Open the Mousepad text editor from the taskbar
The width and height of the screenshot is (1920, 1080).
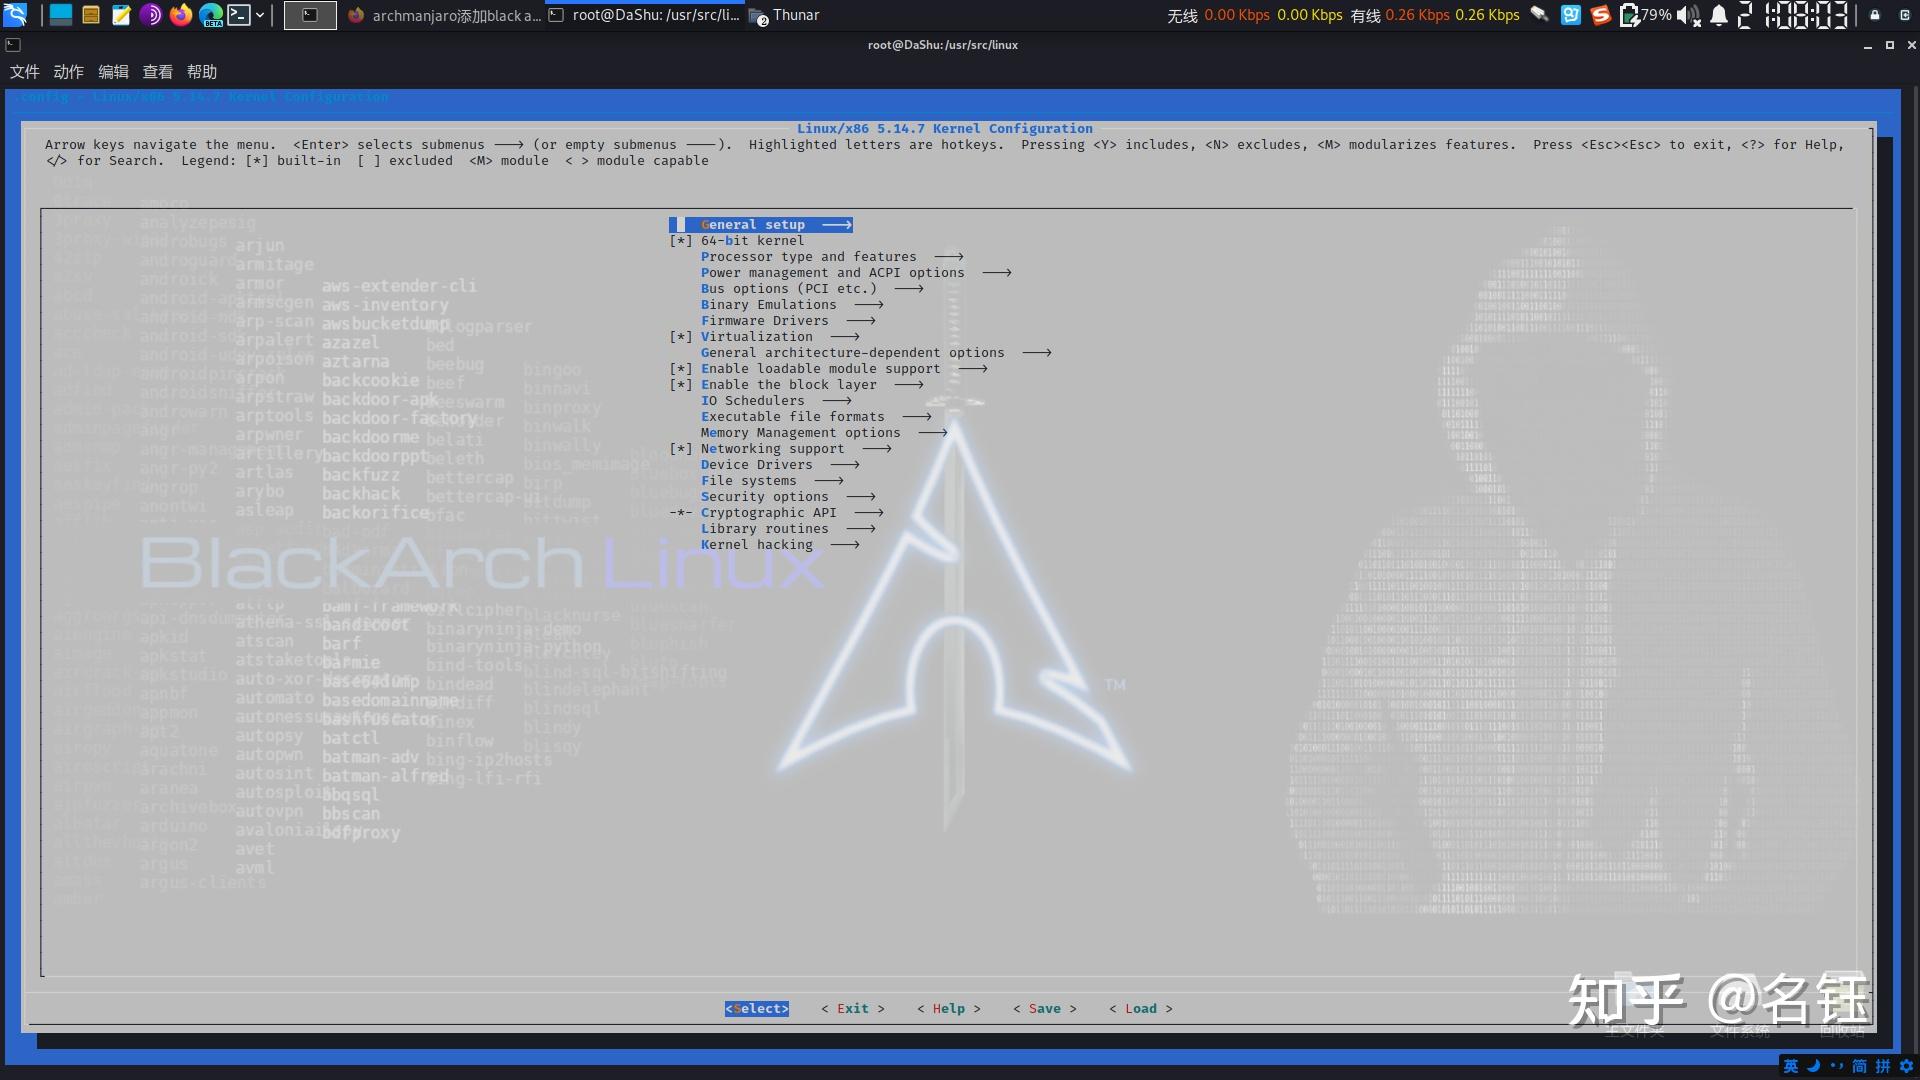pyautogui.click(x=121, y=15)
